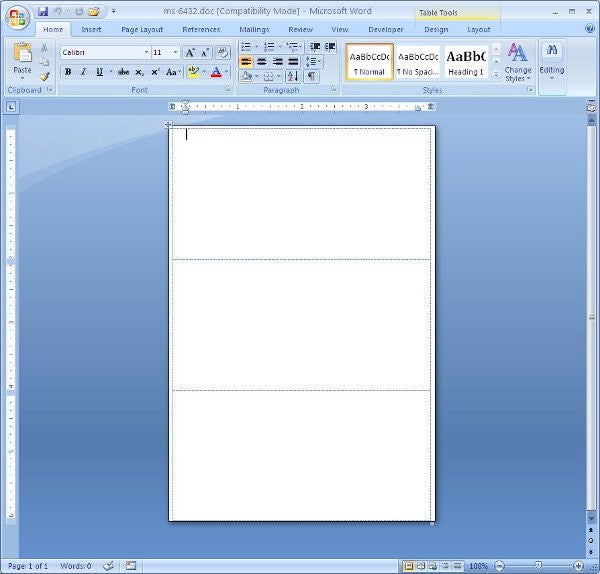600x574 pixels.
Task: Click the Sort icon in Paragraph group
Action: tap(293, 76)
